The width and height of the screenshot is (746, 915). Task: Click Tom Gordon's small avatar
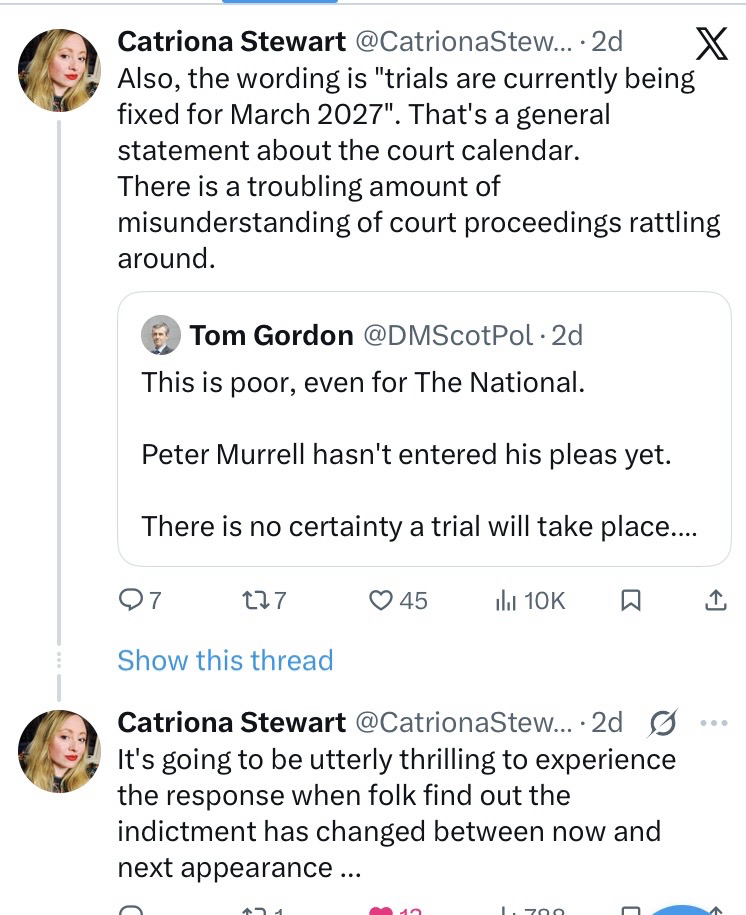tap(161, 335)
